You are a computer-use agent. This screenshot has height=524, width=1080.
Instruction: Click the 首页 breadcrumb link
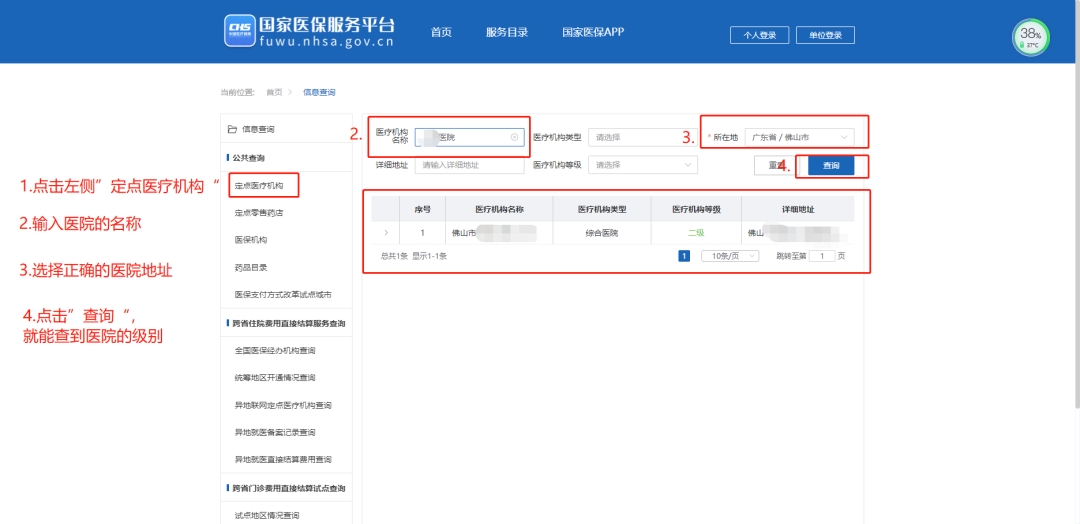[x=274, y=92]
